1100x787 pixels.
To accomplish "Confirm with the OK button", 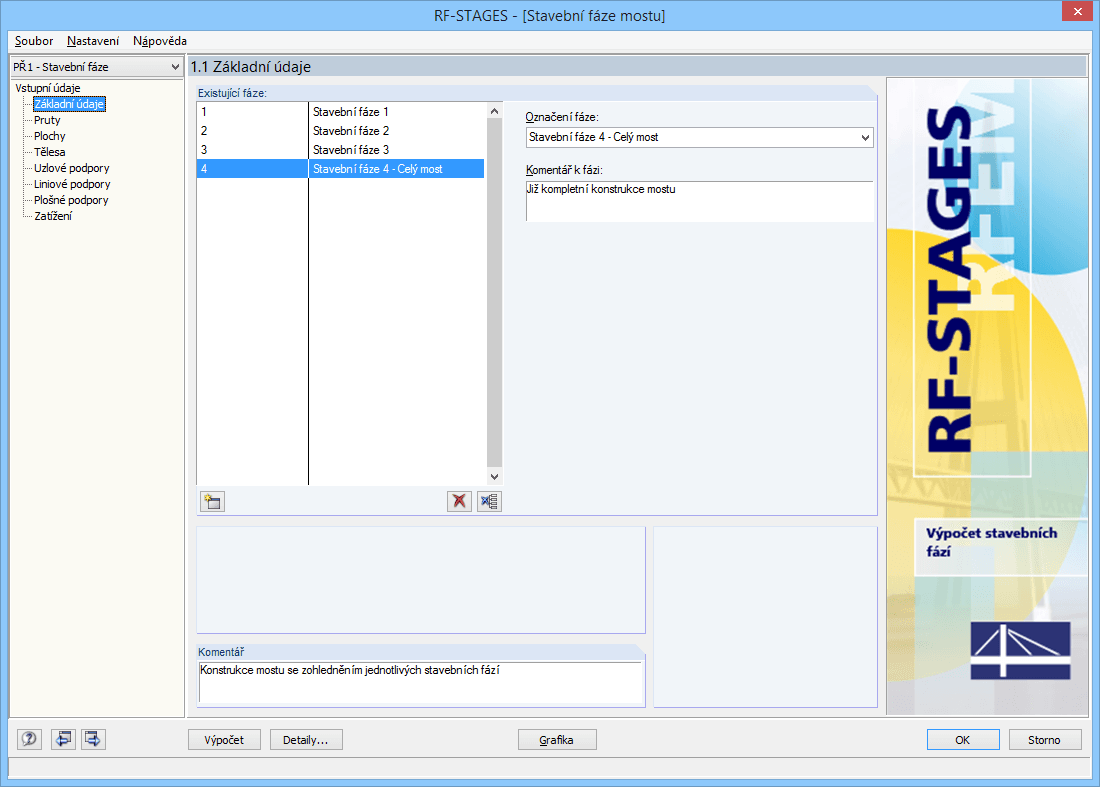I will click(962, 740).
